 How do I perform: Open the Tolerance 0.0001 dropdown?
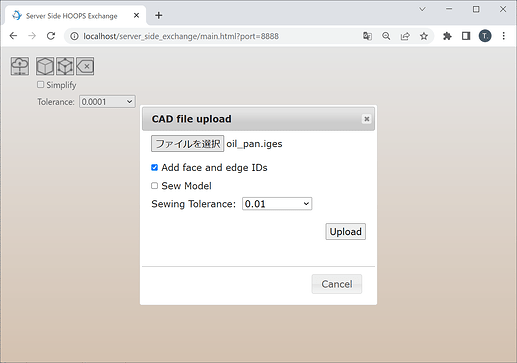[x=107, y=102]
